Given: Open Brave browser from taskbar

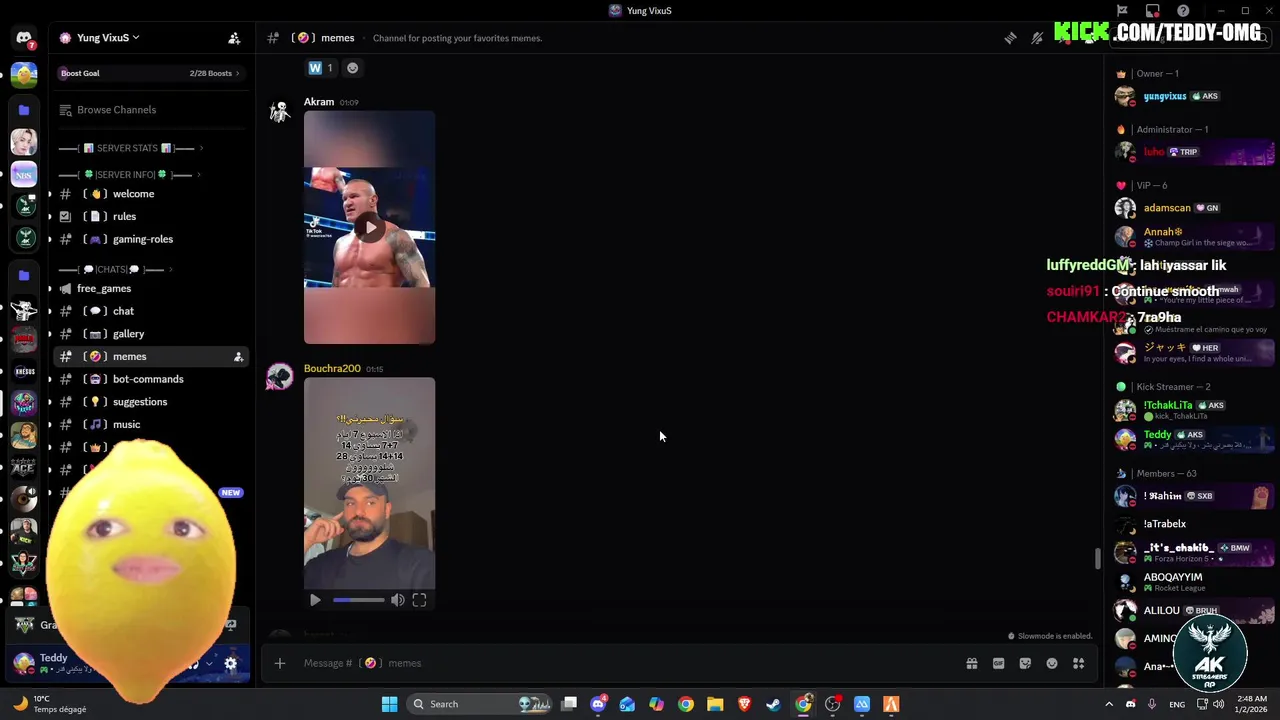Looking at the screenshot, I should pyautogui.click(x=744, y=704).
